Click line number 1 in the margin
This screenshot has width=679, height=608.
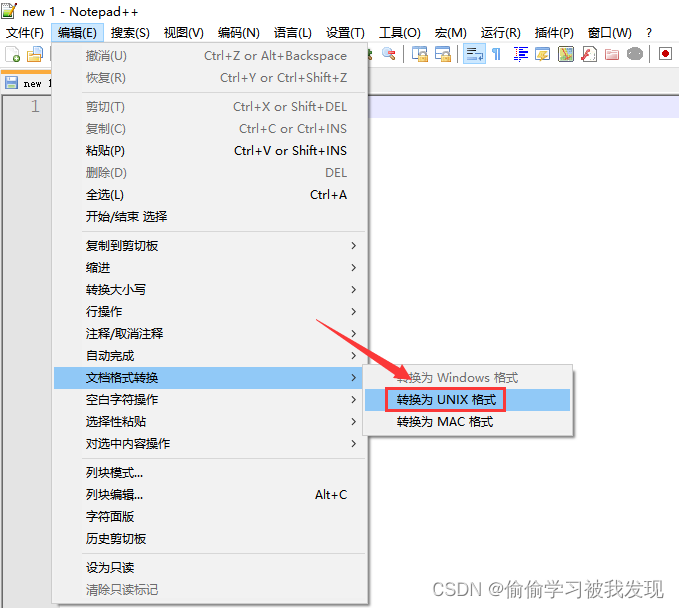35,107
